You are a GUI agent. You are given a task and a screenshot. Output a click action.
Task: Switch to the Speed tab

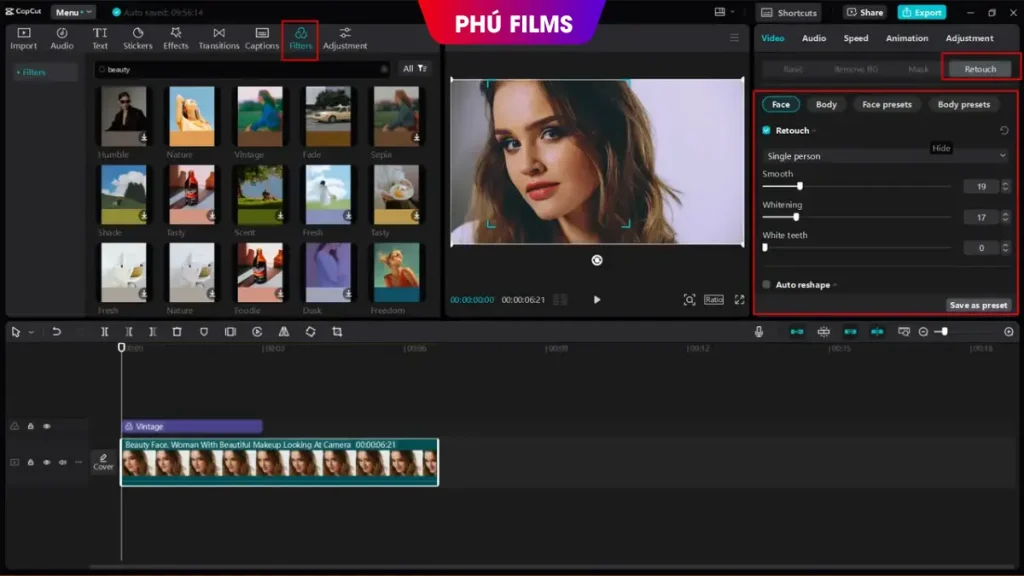click(856, 39)
